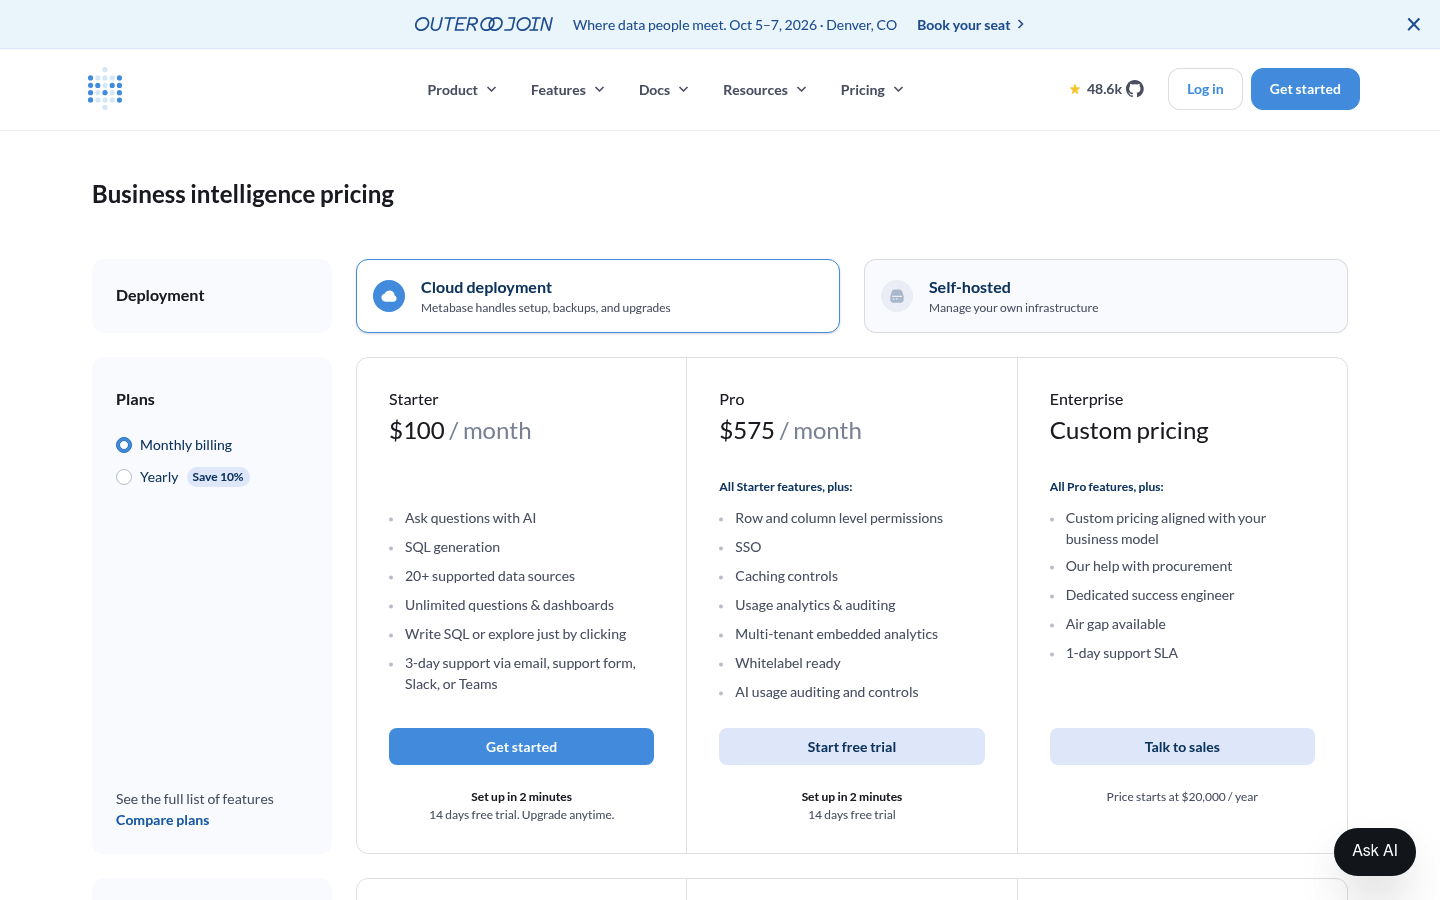Close the announcement banner with X
Viewport: 1440px width, 900px height.
coord(1414,25)
